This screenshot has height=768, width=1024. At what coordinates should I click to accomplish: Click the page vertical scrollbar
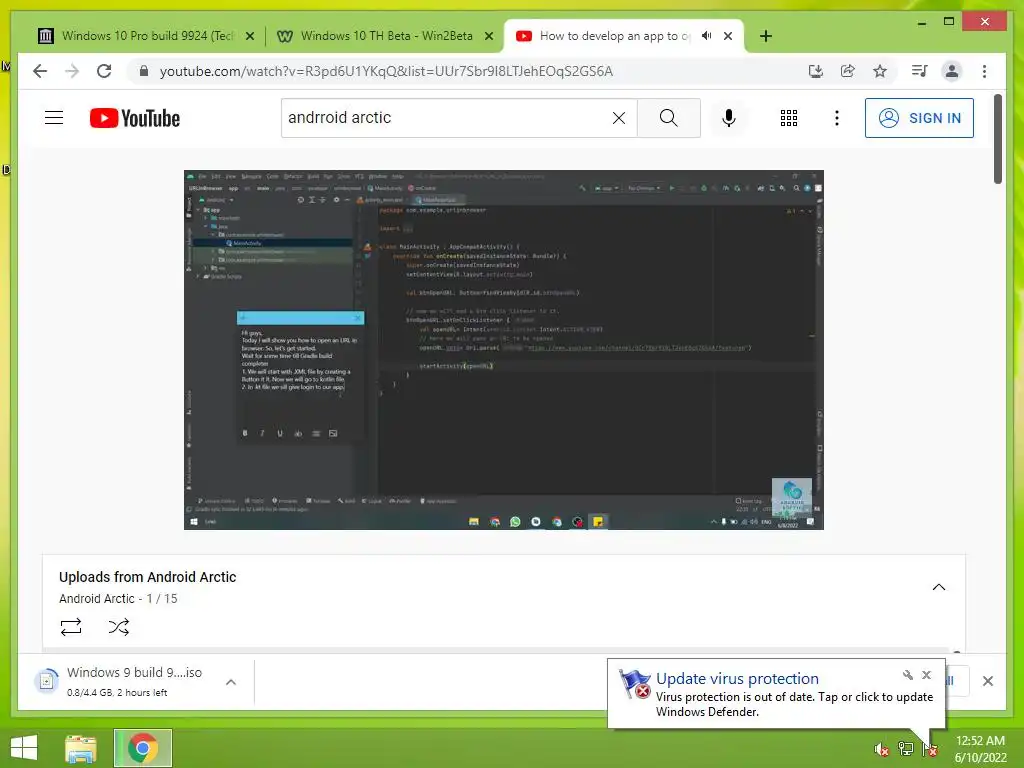pyautogui.click(x=998, y=139)
